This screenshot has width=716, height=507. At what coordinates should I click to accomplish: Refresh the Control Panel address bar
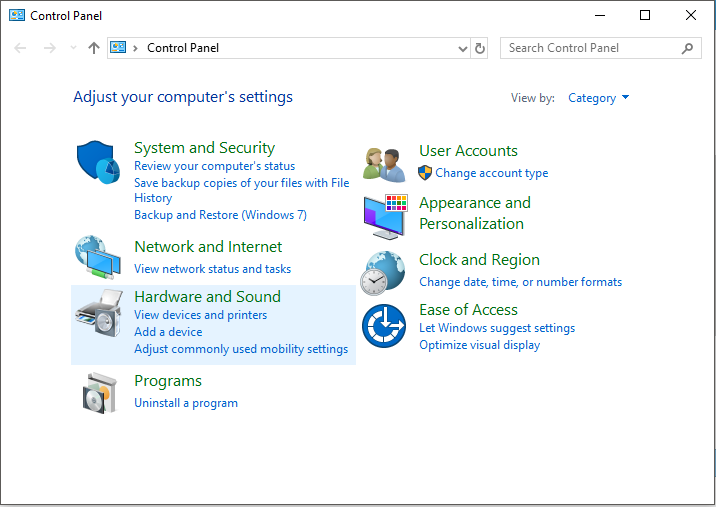tap(479, 48)
